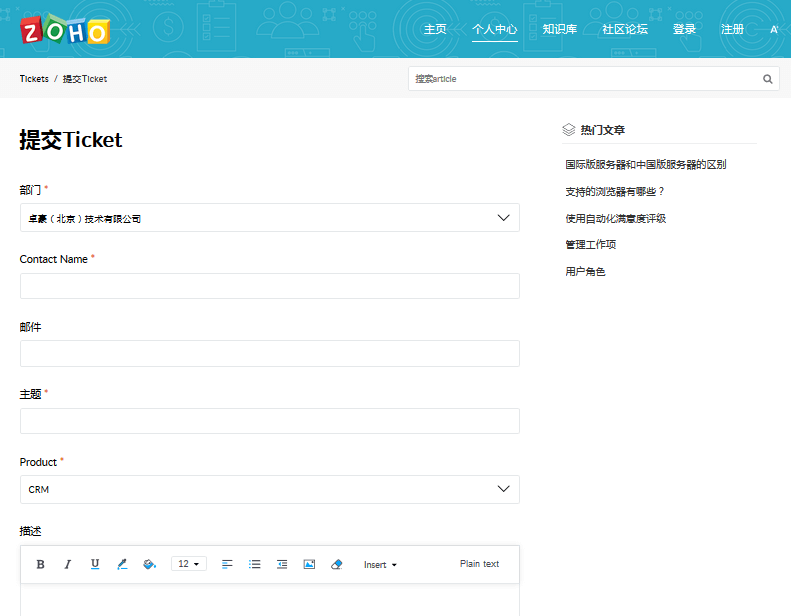791x616 pixels.
Task: Open article 支持的浏览器有哪些？
Action: coord(615,191)
